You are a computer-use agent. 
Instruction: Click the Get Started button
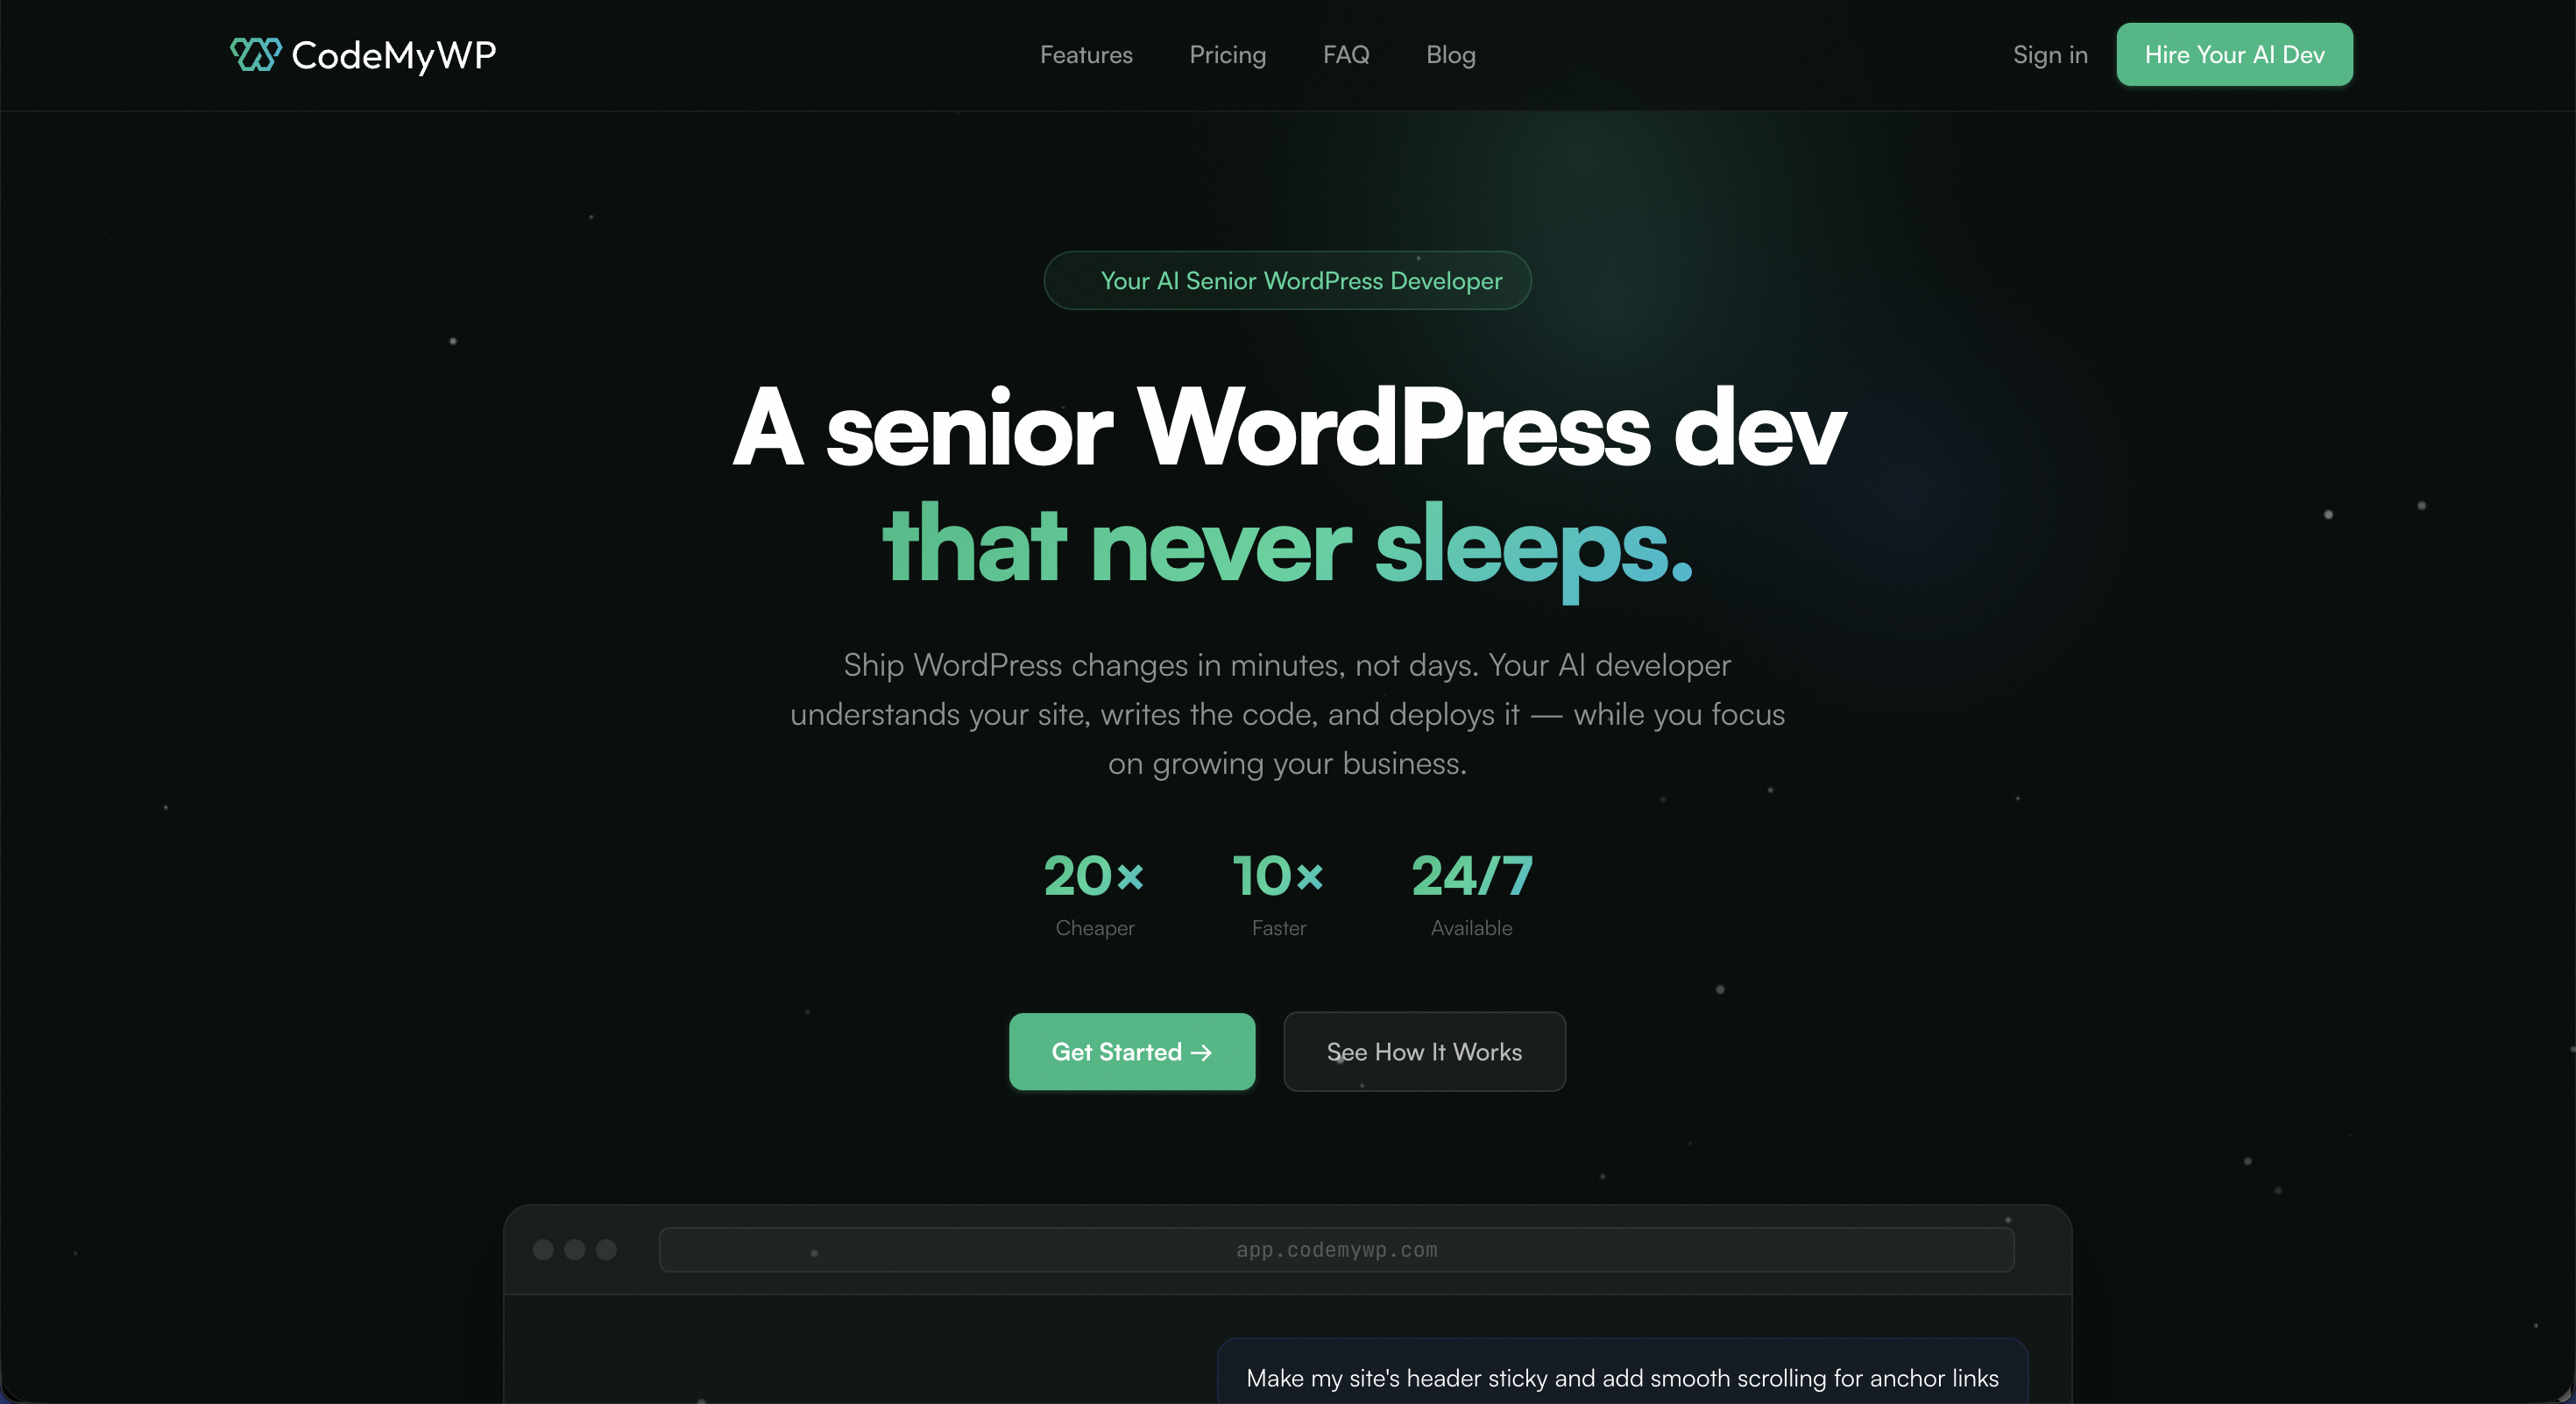1132,1051
